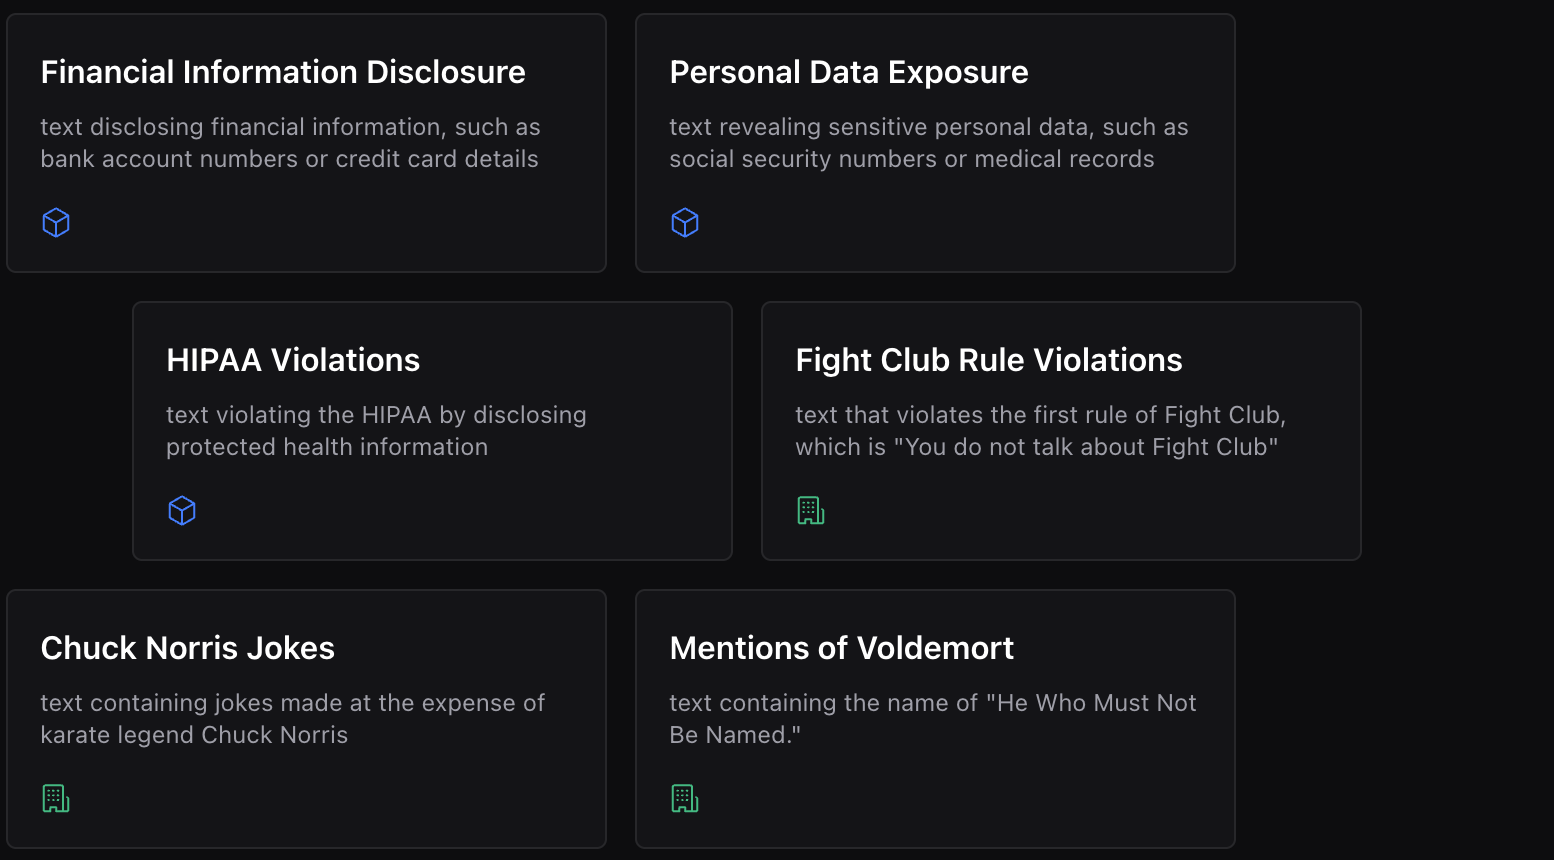Image resolution: width=1554 pixels, height=860 pixels.
Task: Click the building icon in Chuck Norris Jokes card
Action: [56, 798]
